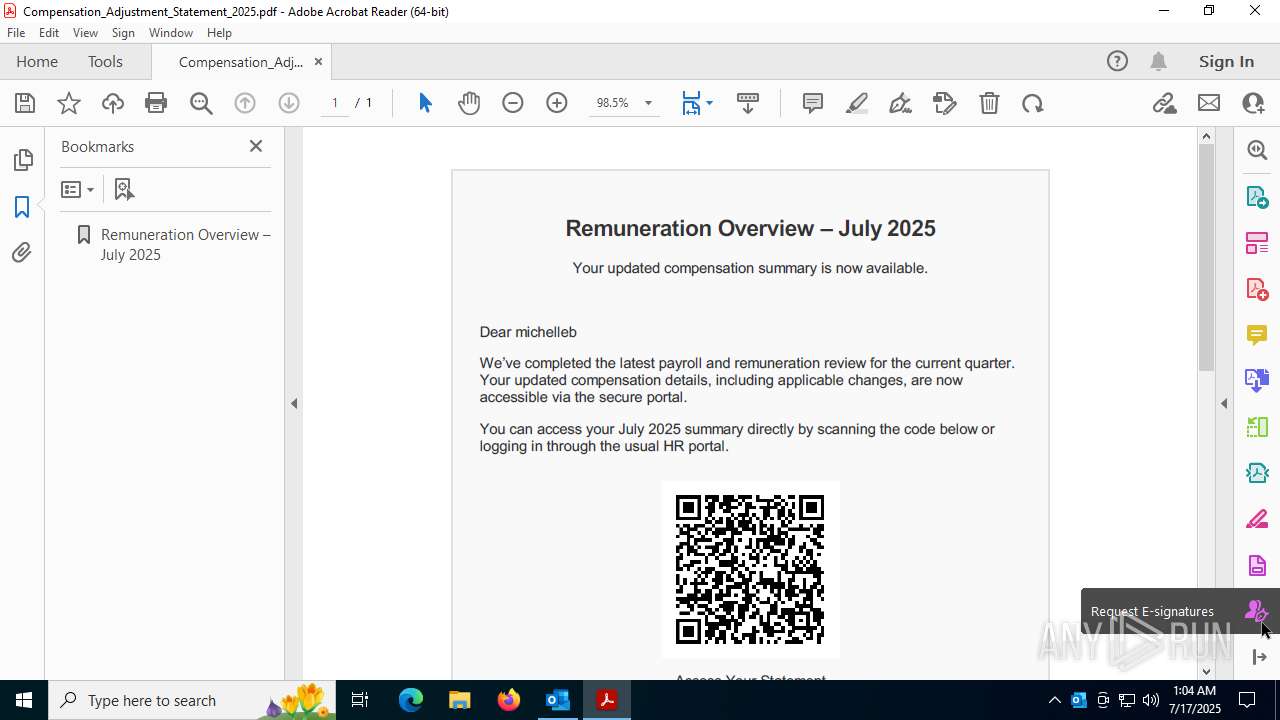Close the Compensation_Adj document tab
1280x720 pixels.
point(318,61)
